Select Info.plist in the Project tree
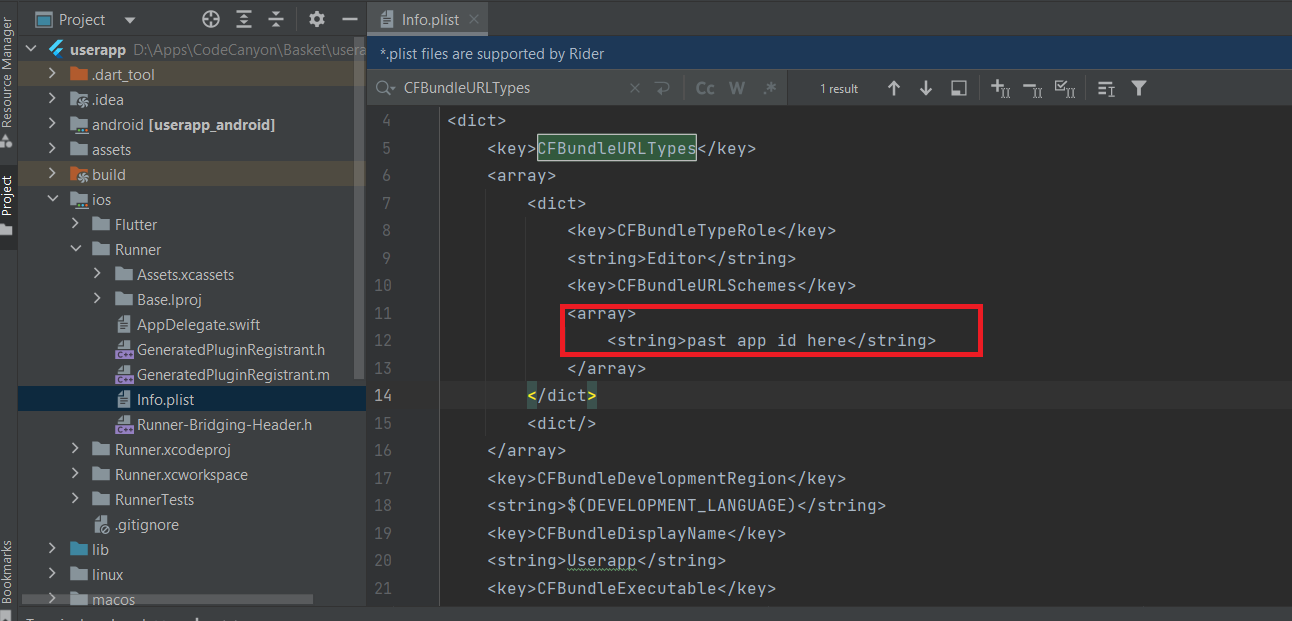The image size is (1292, 621). coord(166,400)
